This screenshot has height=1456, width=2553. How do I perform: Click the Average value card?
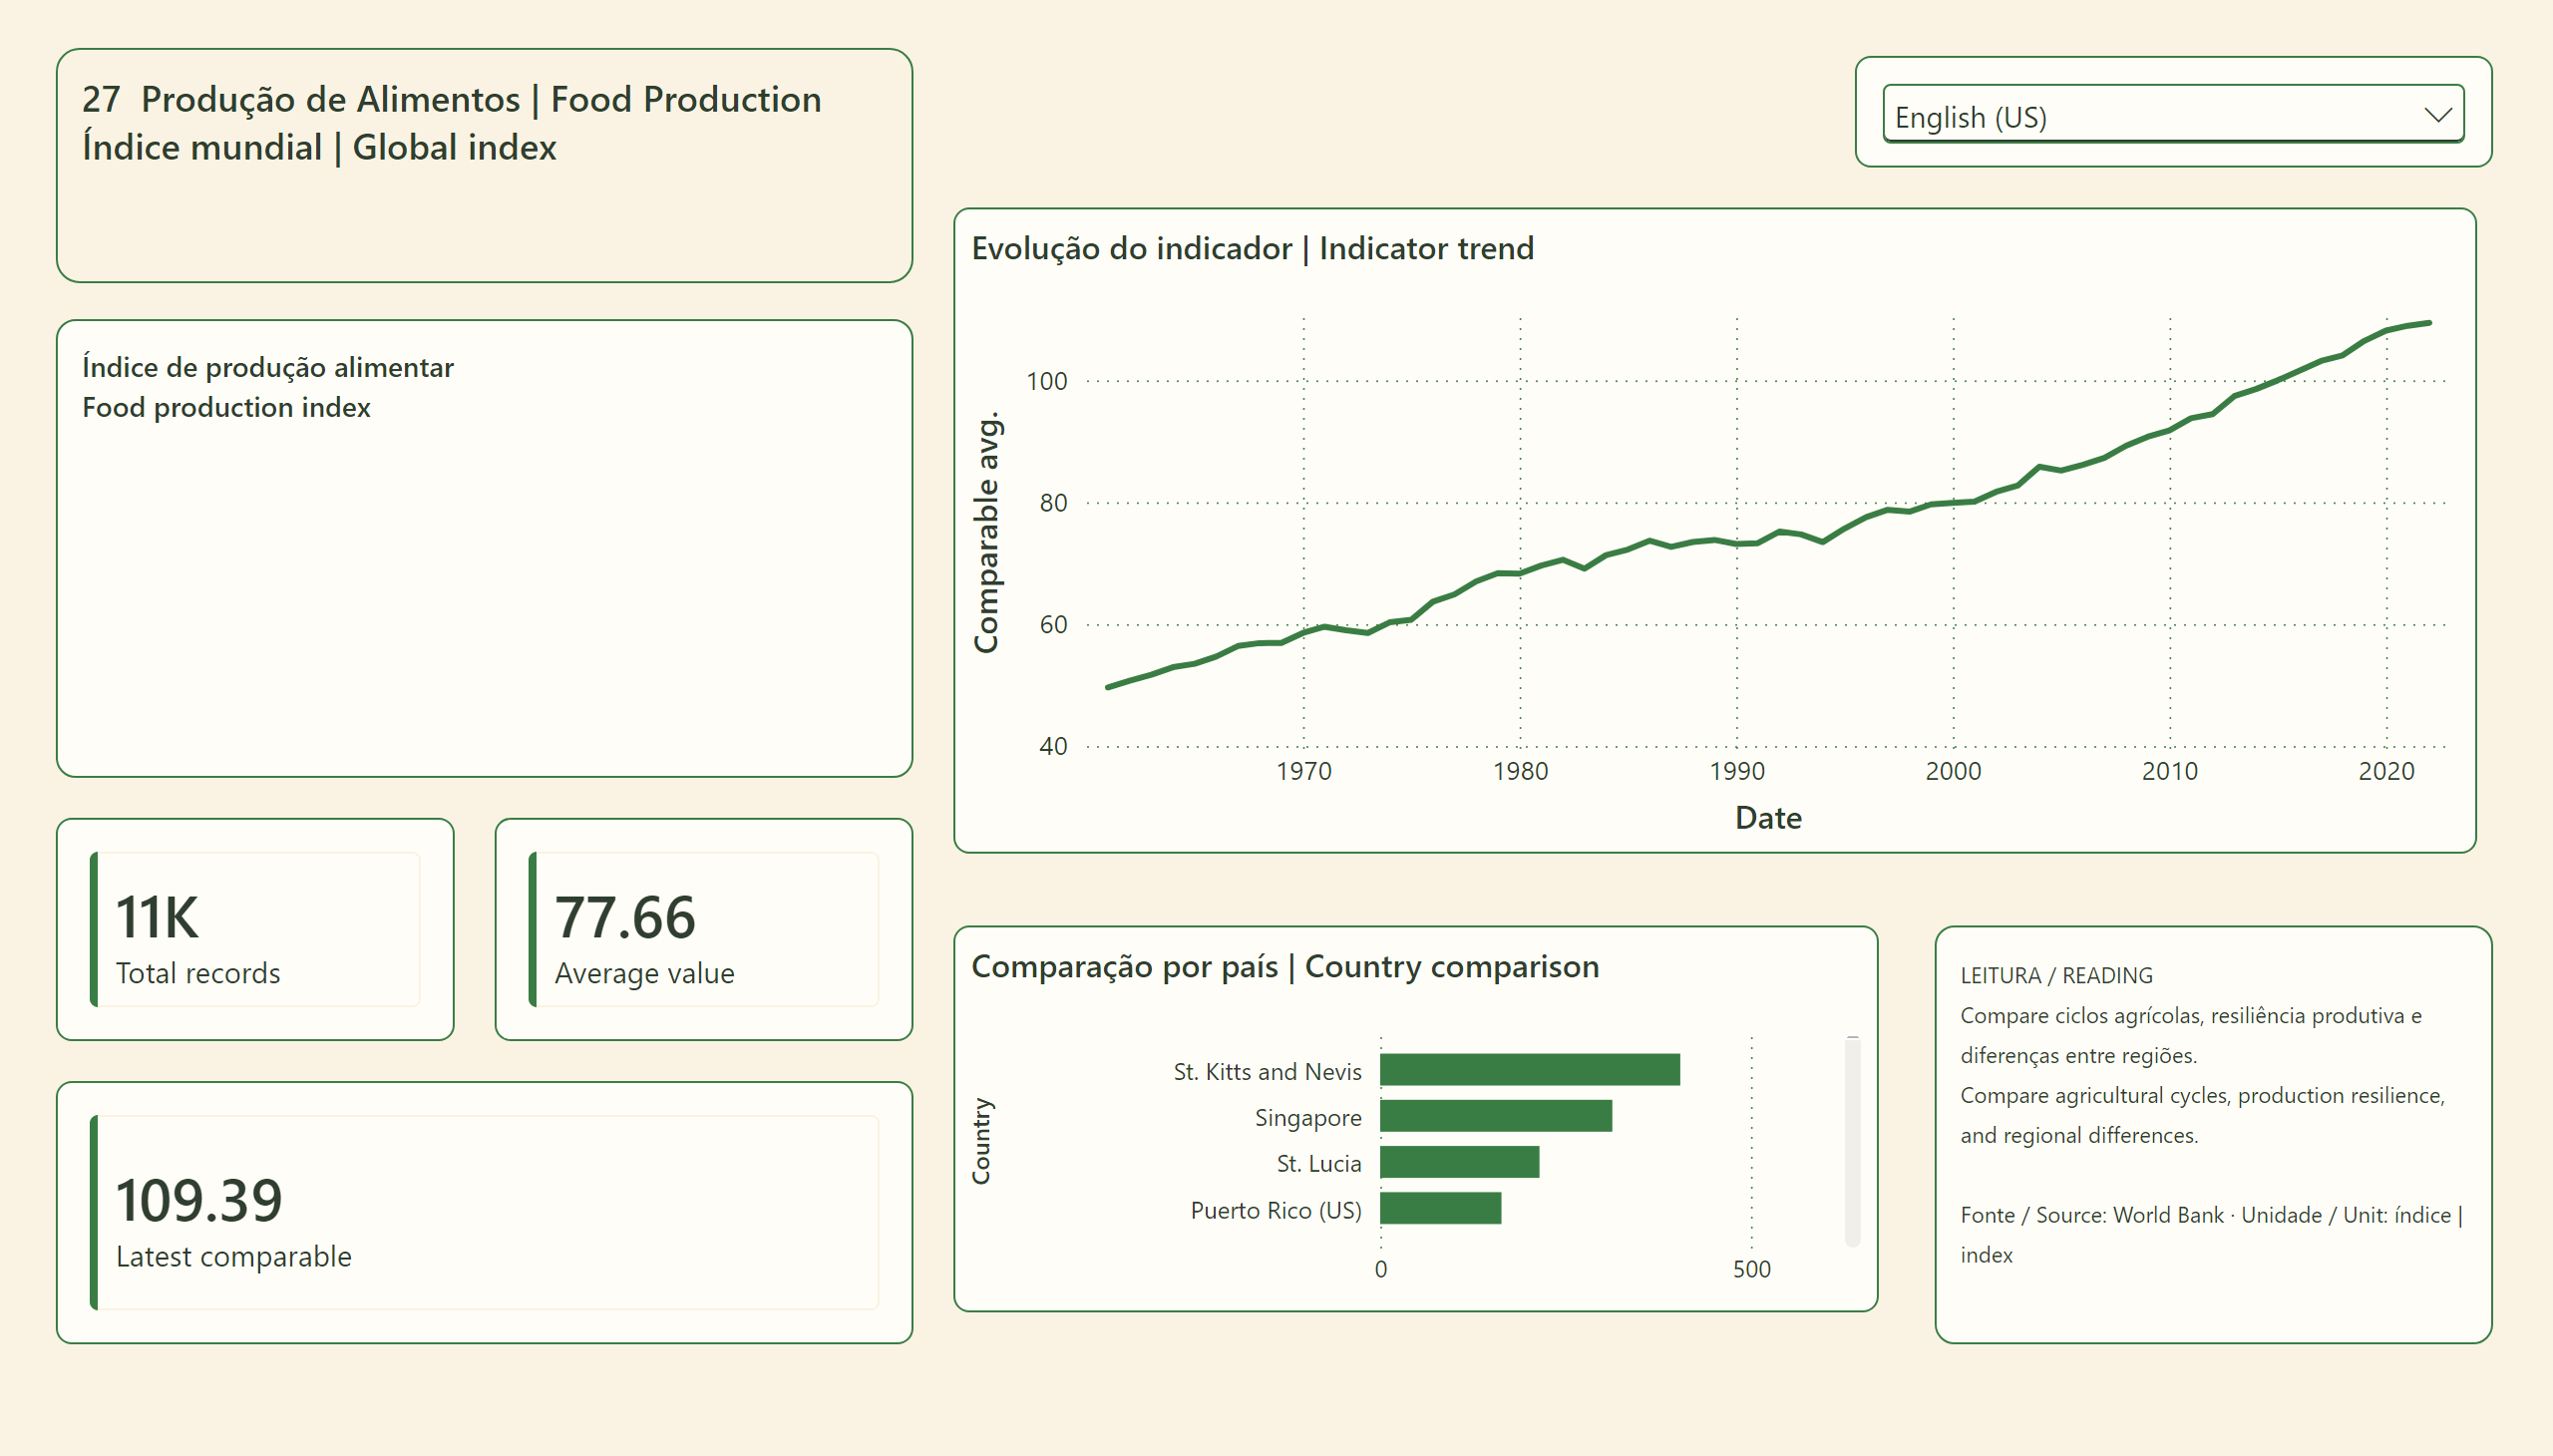703,929
